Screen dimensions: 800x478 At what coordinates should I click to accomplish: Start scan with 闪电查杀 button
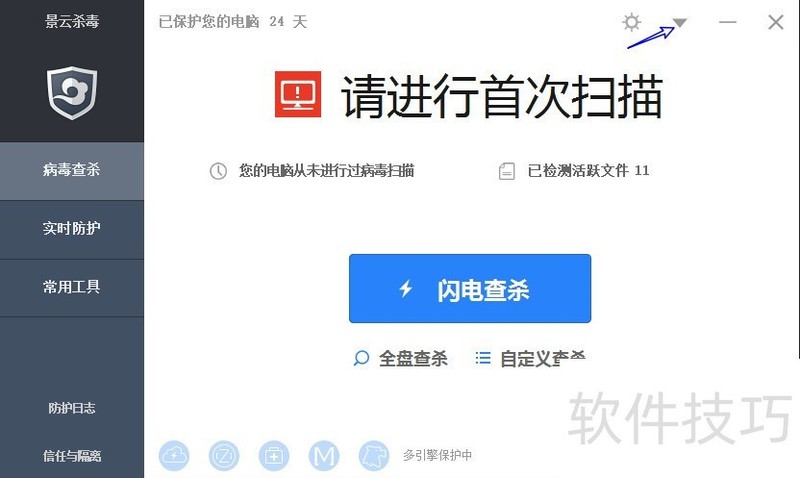point(470,288)
